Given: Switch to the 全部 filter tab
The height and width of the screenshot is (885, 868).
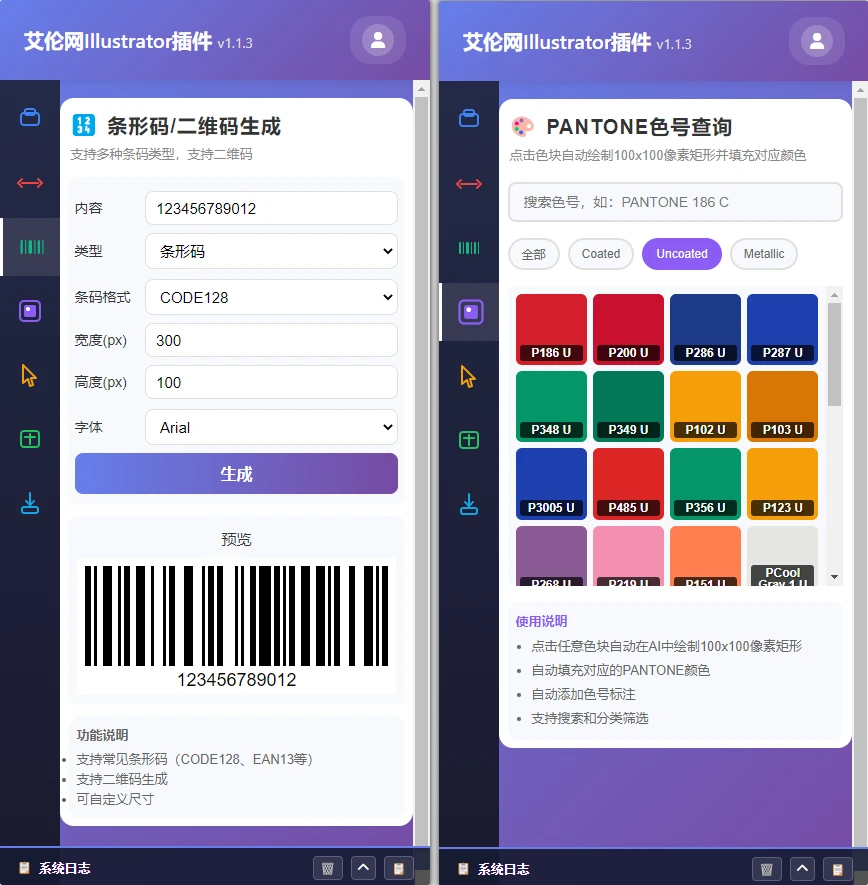Looking at the screenshot, I should 534,254.
